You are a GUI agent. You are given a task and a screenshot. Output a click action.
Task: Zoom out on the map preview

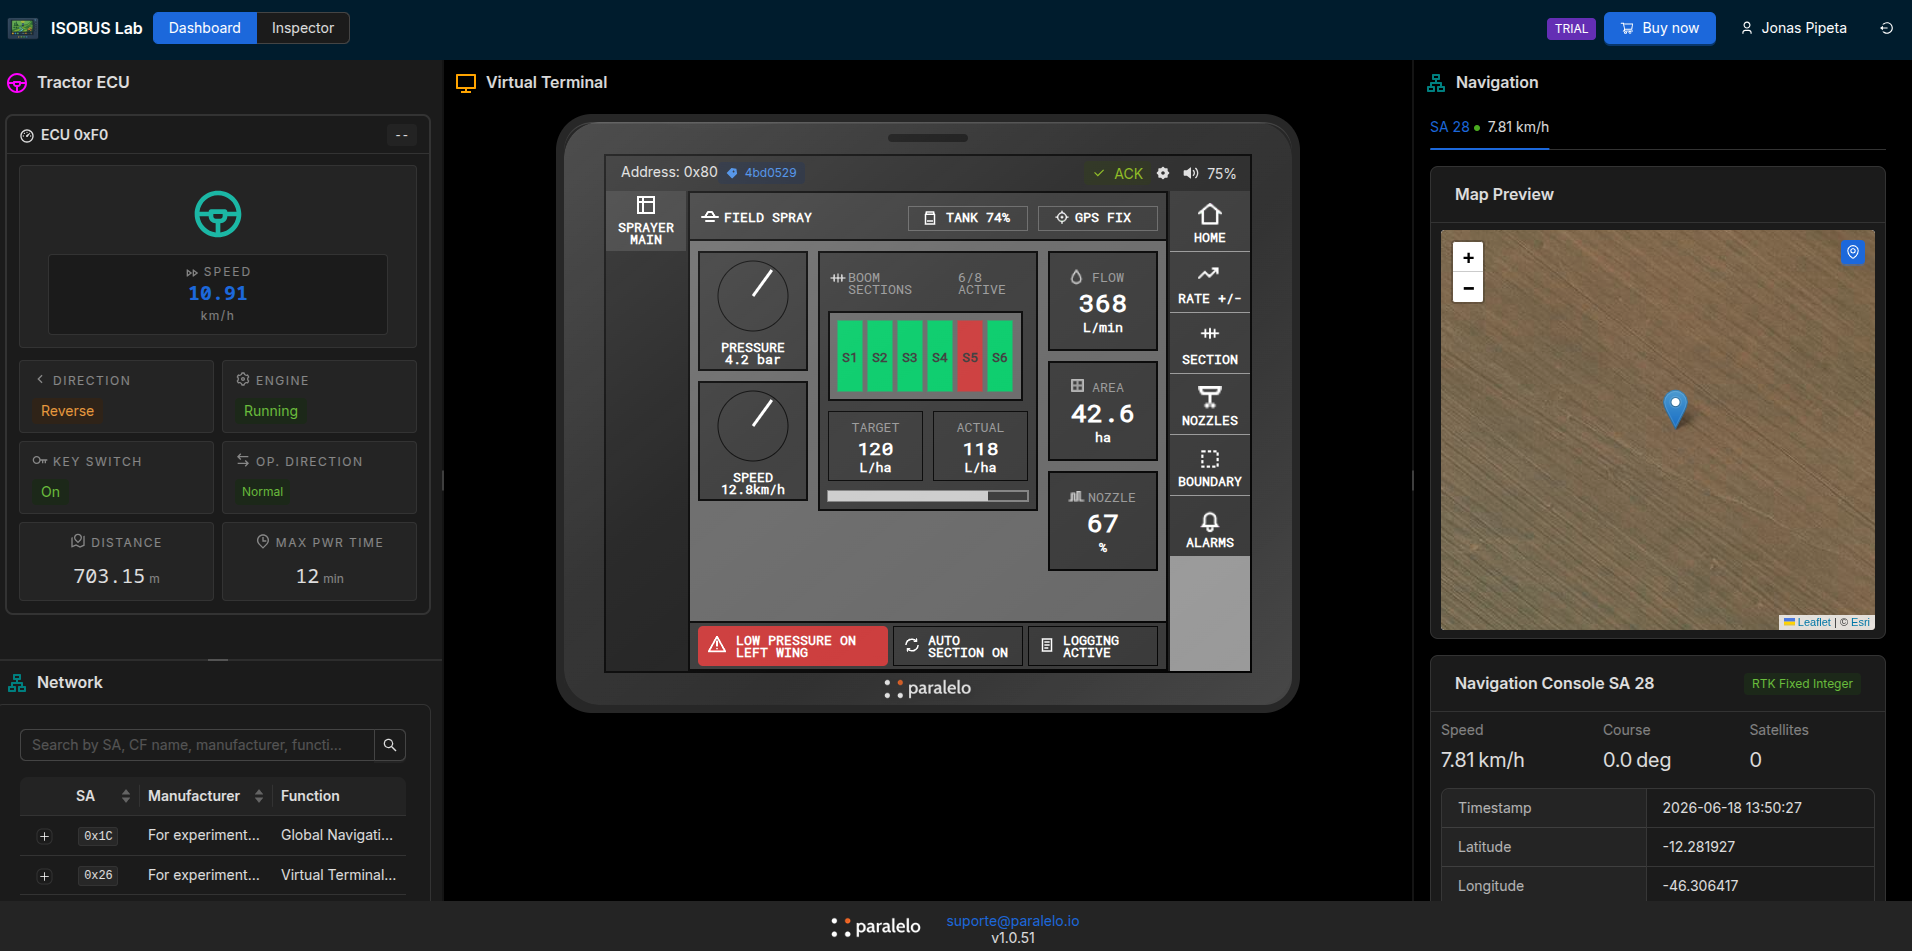coord(1468,288)
